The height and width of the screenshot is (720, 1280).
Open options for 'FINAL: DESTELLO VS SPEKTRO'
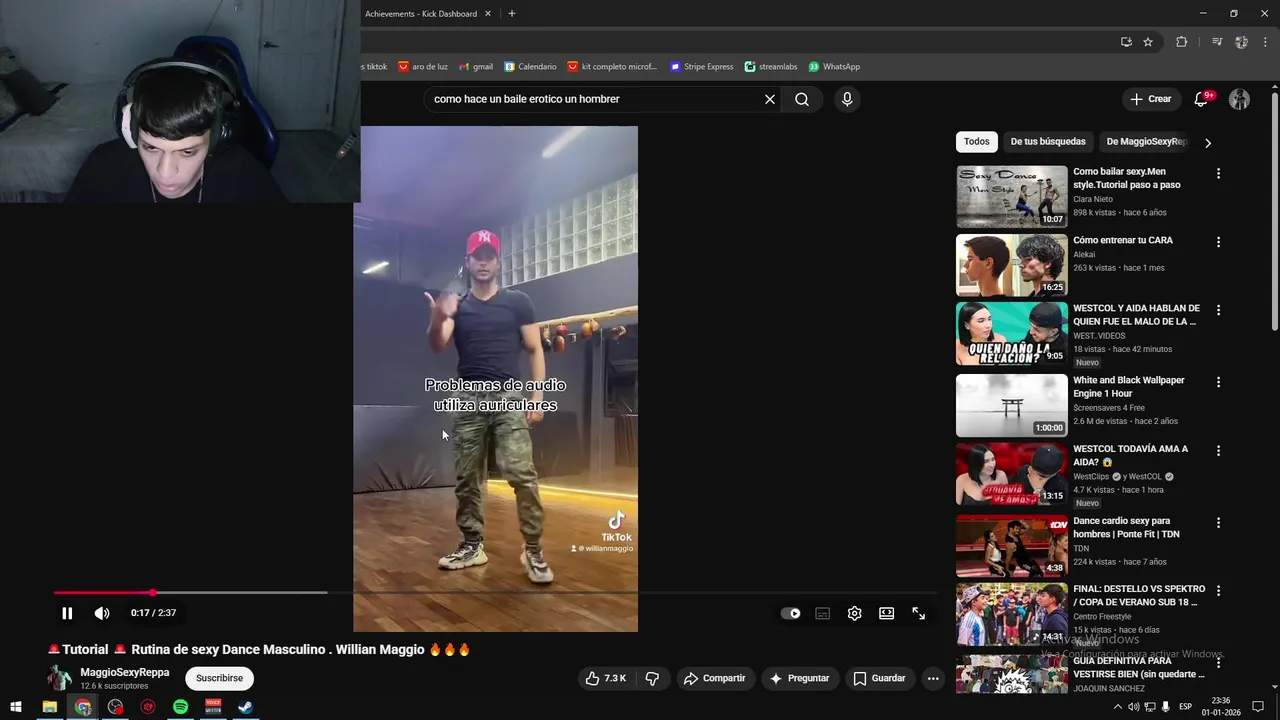coord(1218,590)
